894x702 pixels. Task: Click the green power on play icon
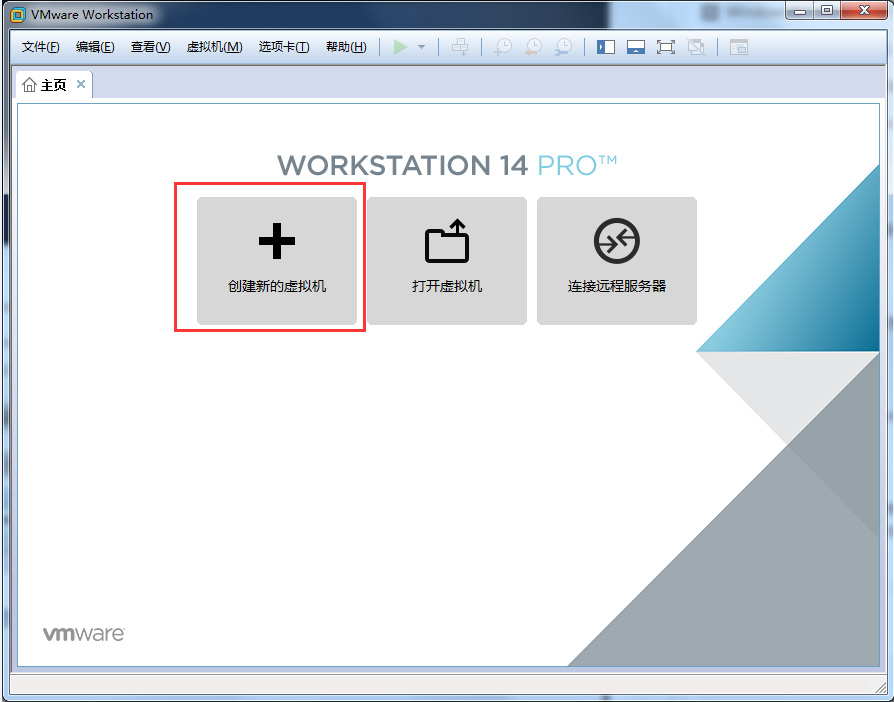(x=400, y=47)
